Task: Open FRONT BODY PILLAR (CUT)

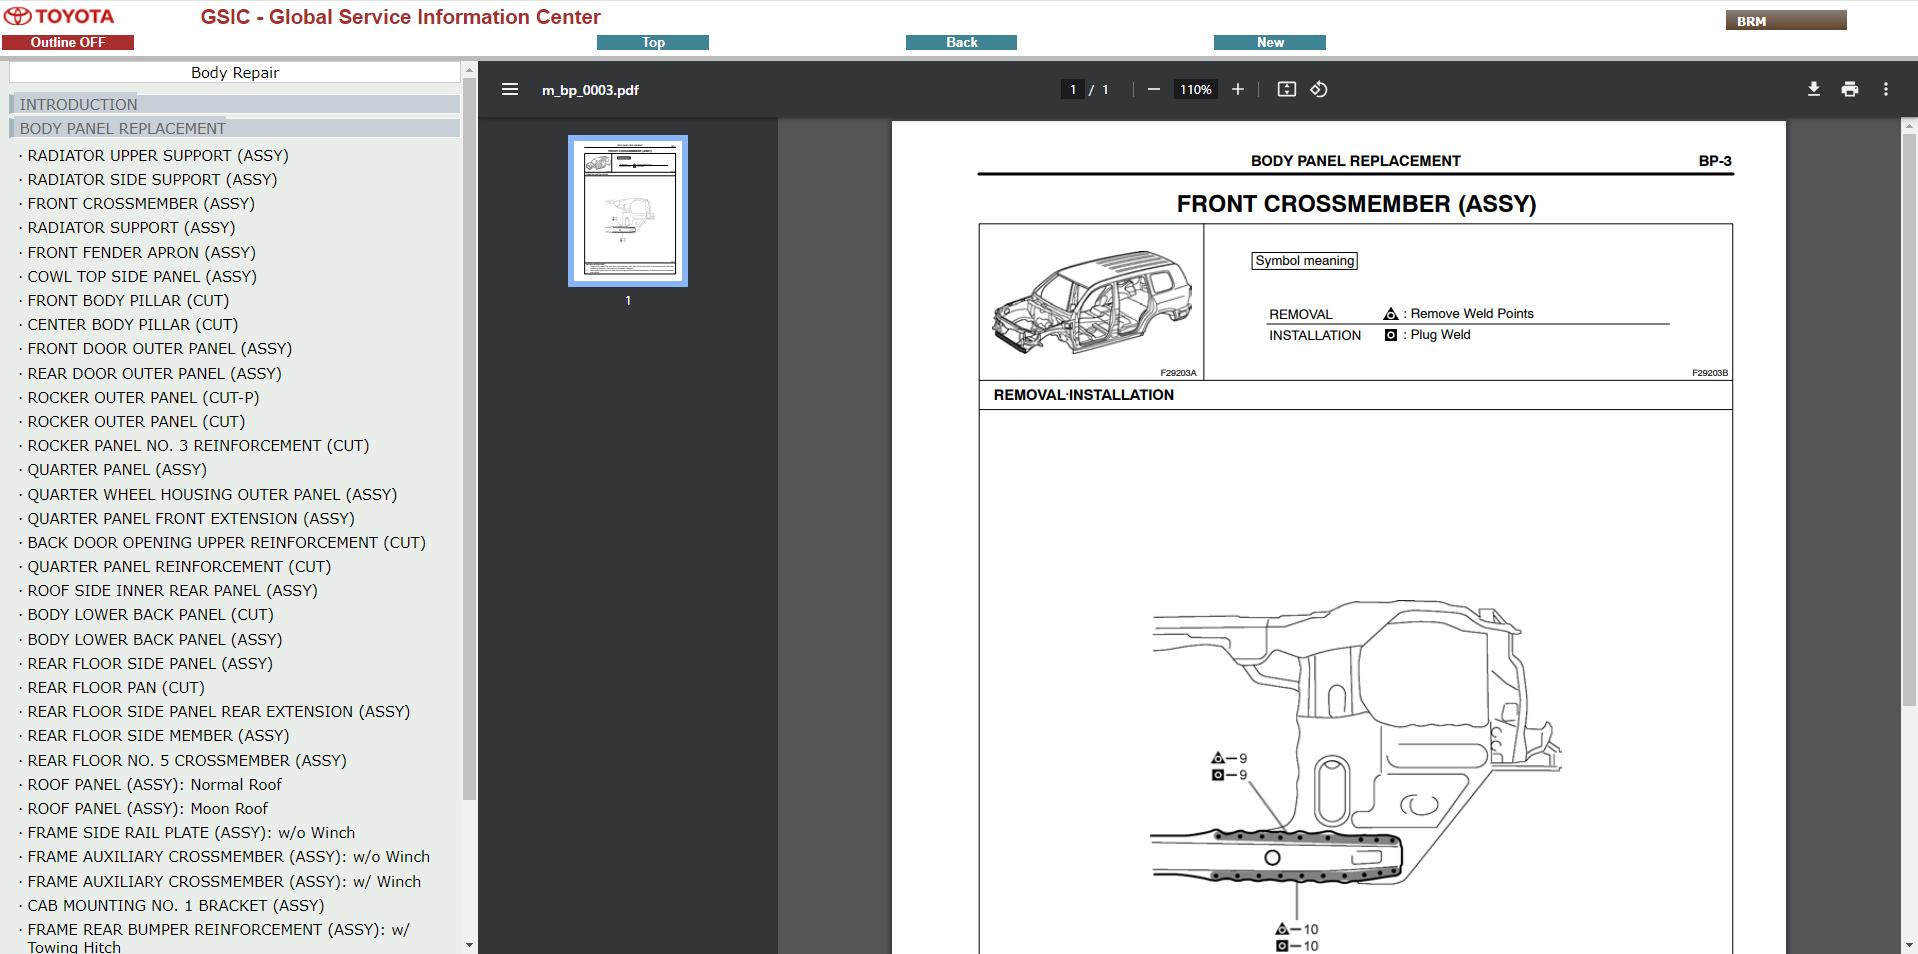Action: pyautogui.click(x=128, y=300)
